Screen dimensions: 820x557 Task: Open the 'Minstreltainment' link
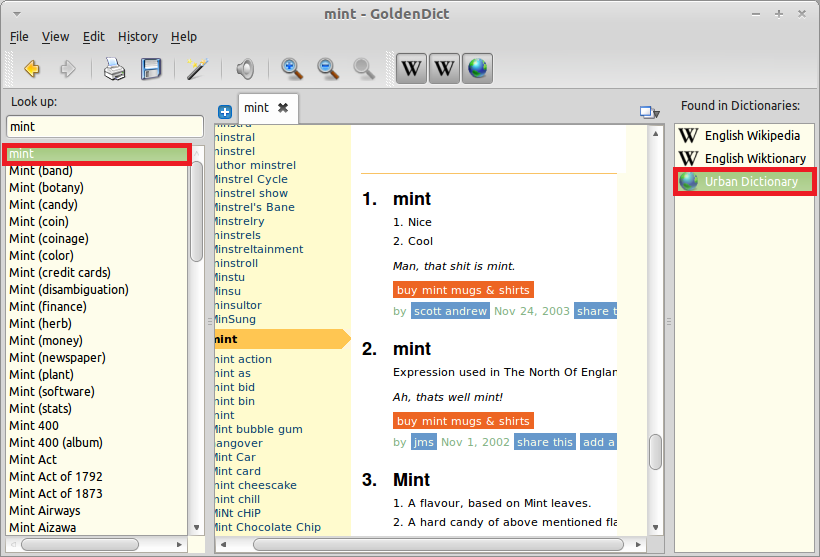tap(259, 249)
